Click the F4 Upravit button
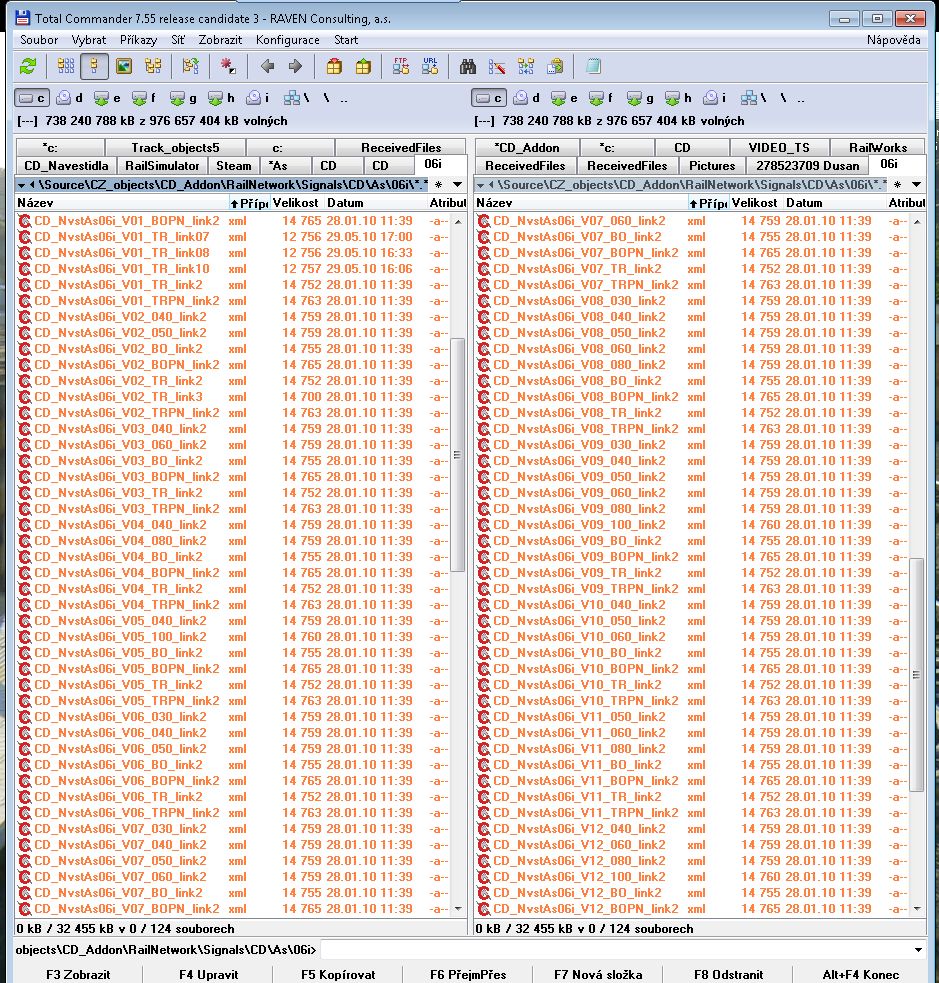Screen dimensions: 939x983 click(208, 975)
